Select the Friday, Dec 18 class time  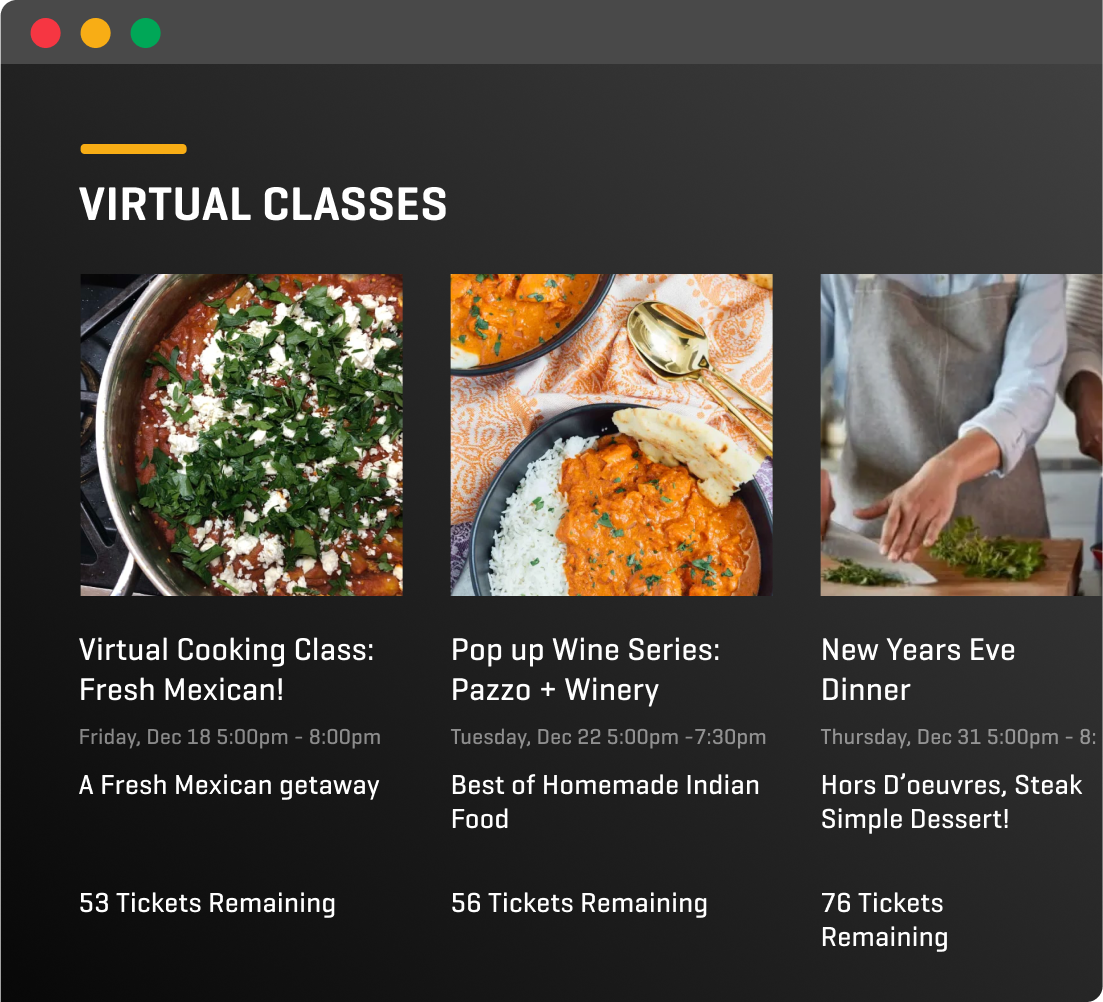tap(230, 737)
